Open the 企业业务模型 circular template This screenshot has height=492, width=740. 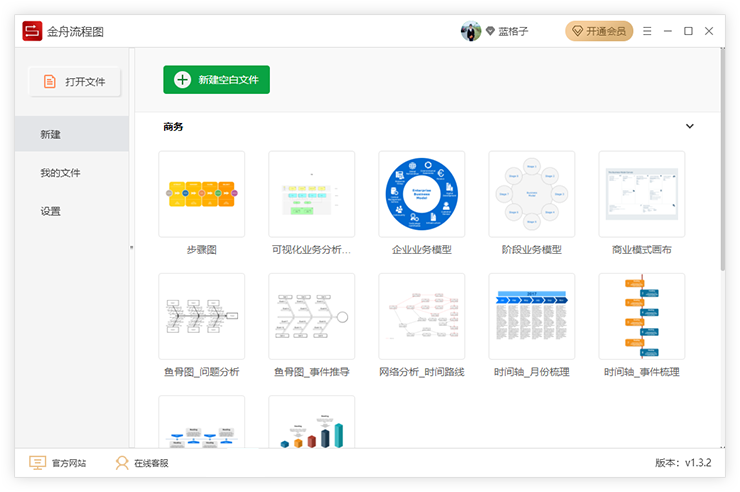click(421, 194)
